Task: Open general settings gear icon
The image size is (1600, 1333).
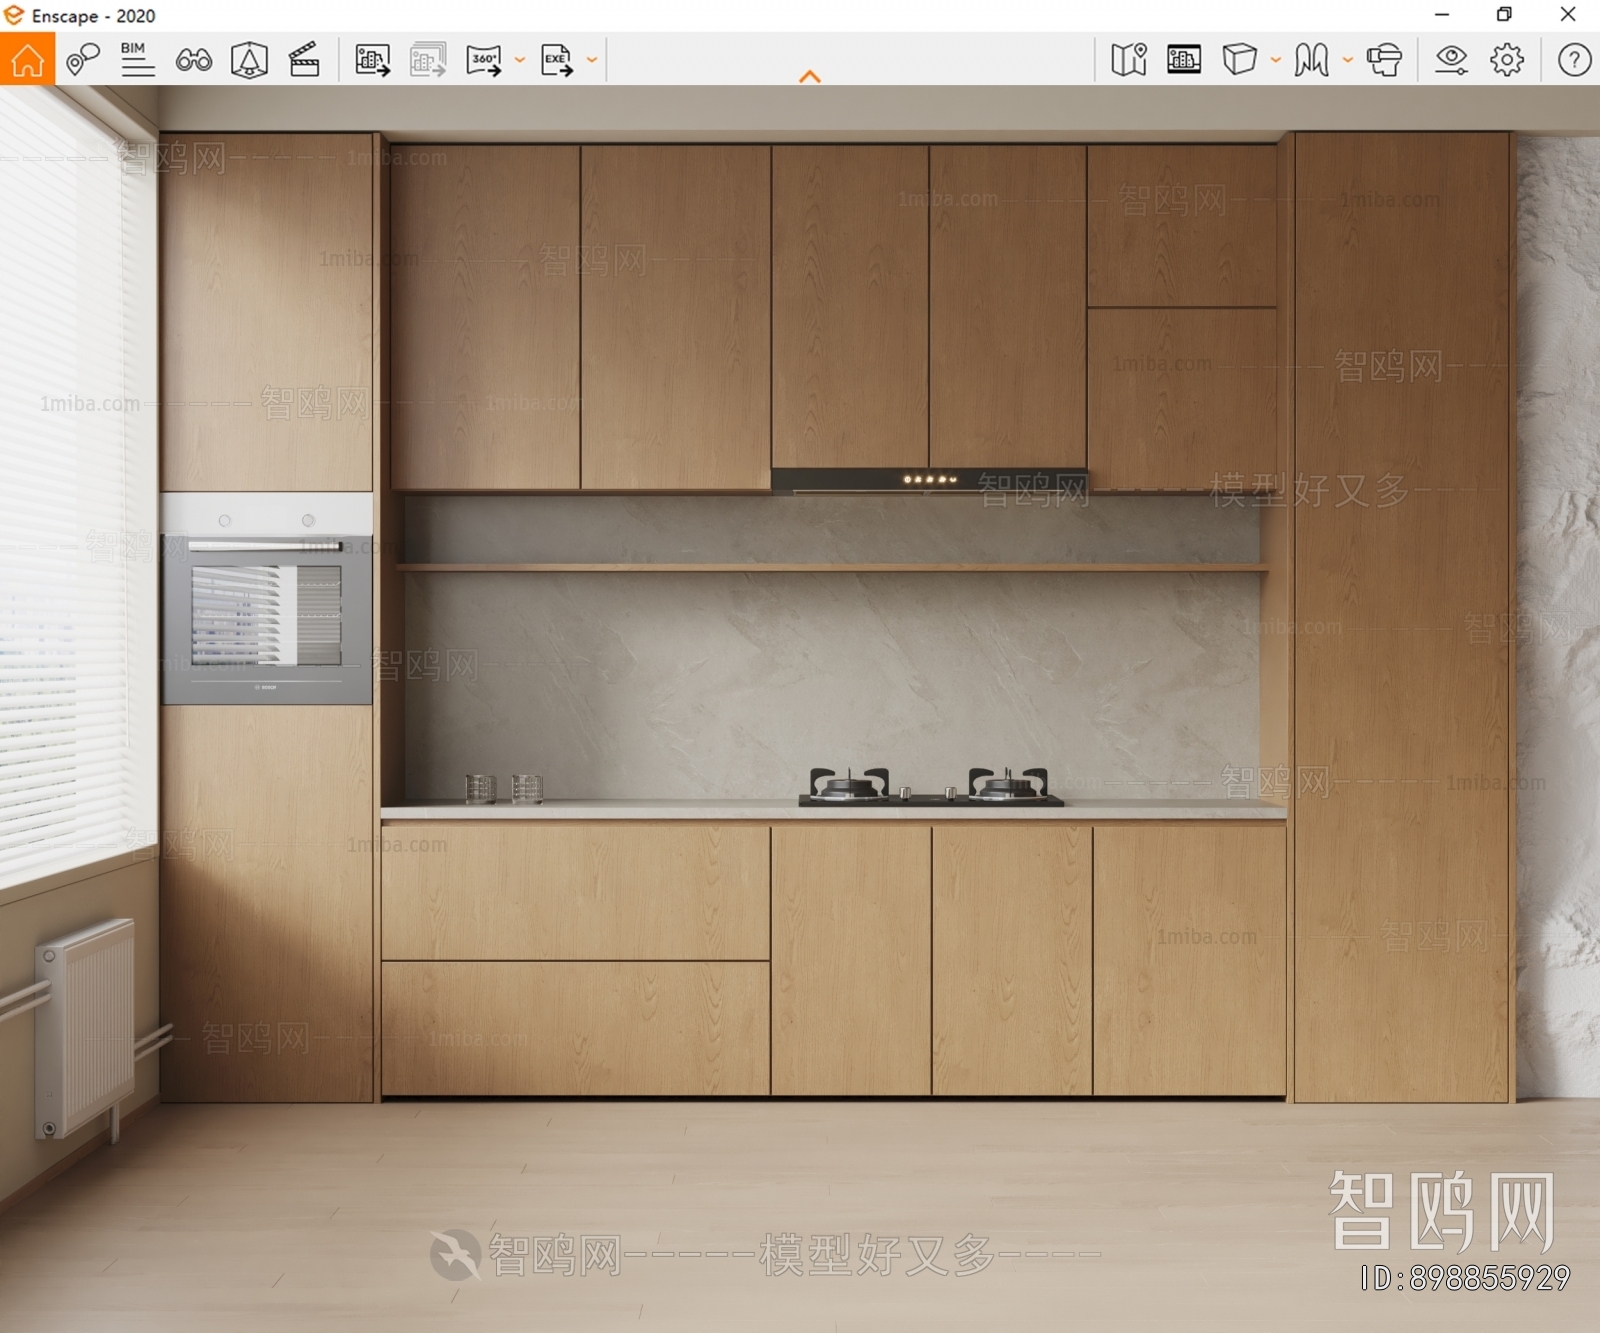Action: tap(1507, 60)
